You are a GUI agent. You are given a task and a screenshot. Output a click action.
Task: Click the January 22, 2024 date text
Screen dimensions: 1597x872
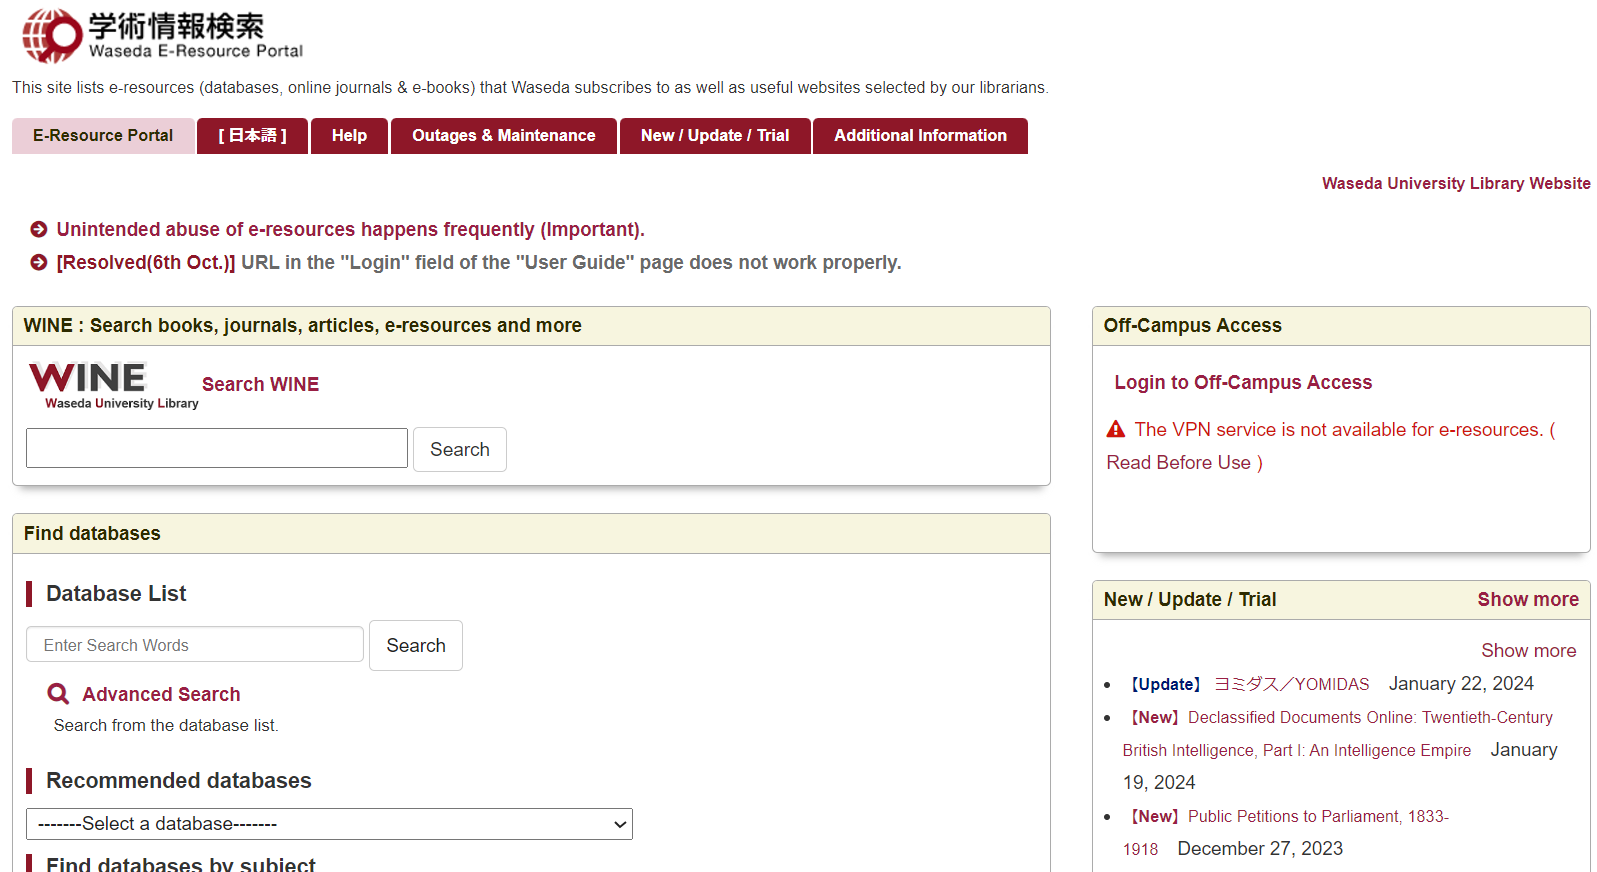click(x=1461, y=684)
